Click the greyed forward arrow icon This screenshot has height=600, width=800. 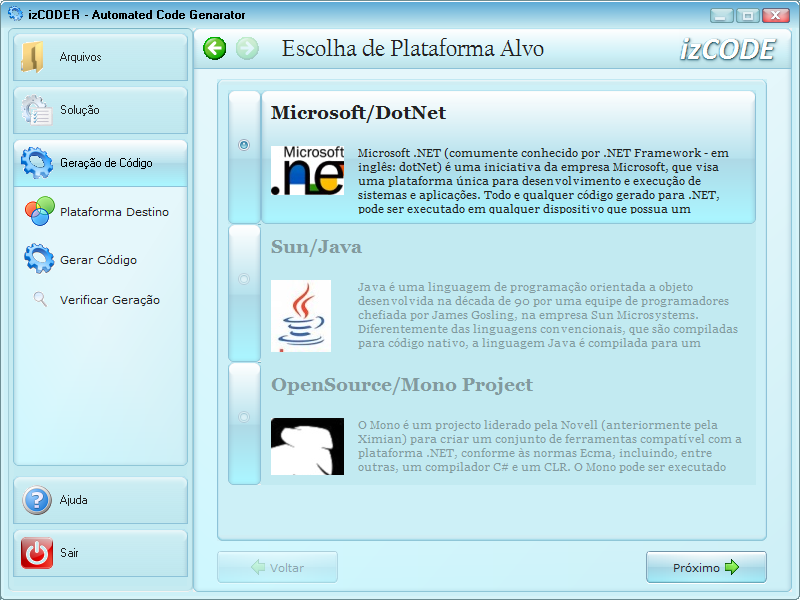[x=247, y=49]
